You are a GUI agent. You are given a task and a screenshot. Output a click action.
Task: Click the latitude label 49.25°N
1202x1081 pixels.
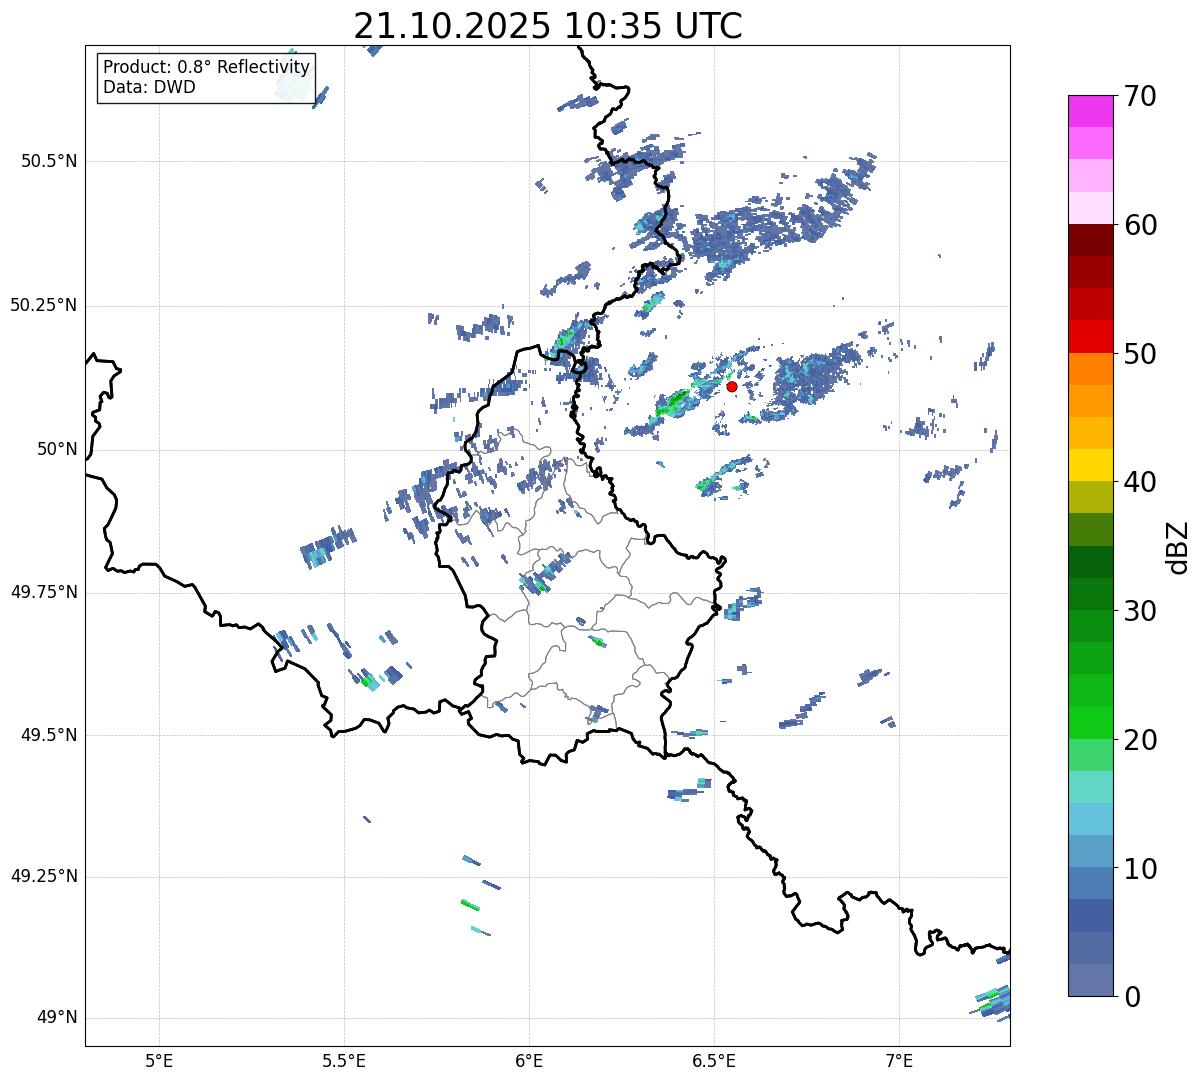(44, 877)
